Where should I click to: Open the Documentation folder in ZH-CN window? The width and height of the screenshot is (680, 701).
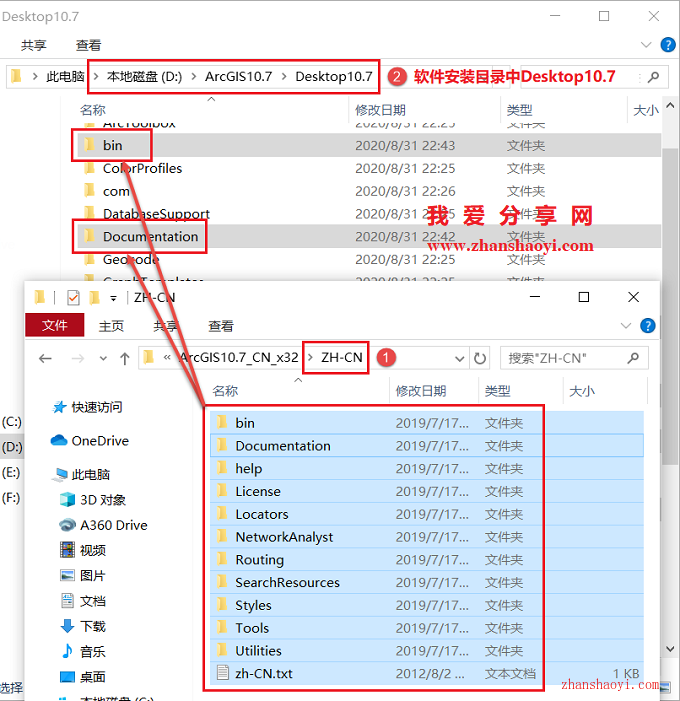(x=427, y=445)
